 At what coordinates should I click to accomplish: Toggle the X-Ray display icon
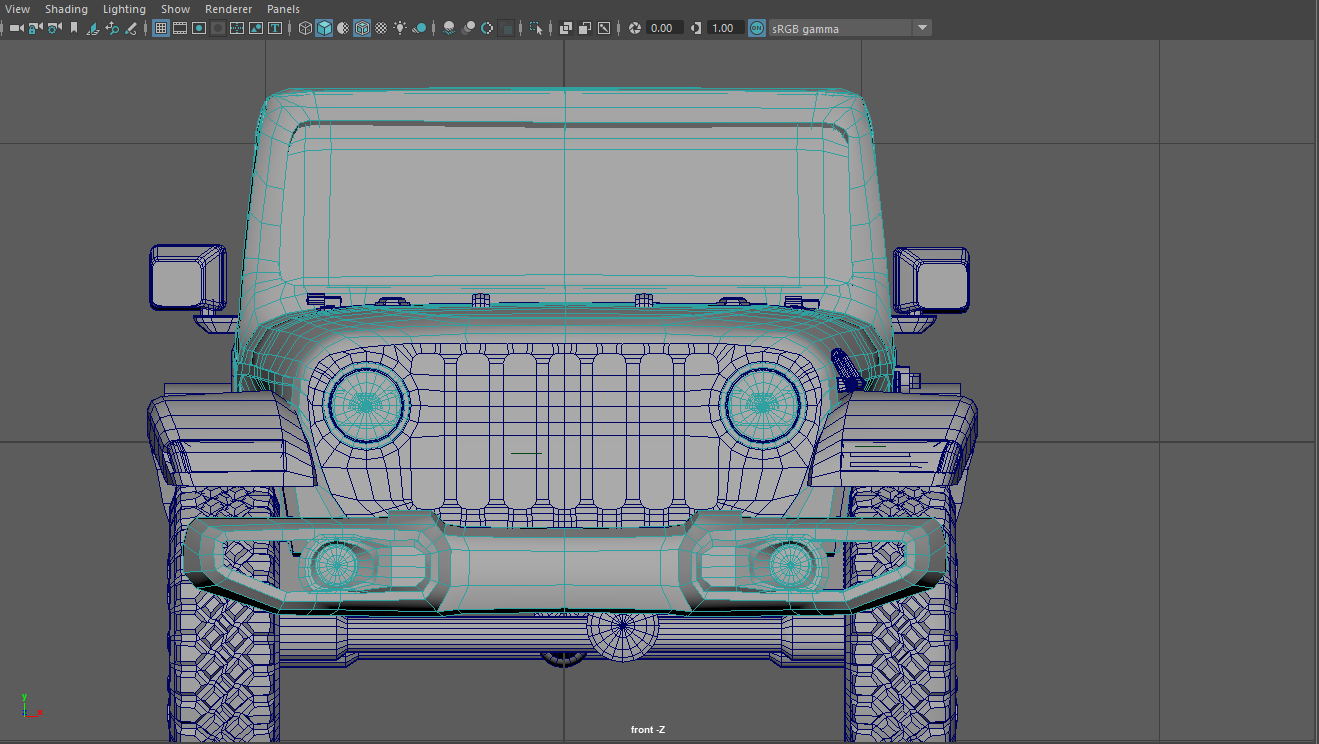pos(566,28)
